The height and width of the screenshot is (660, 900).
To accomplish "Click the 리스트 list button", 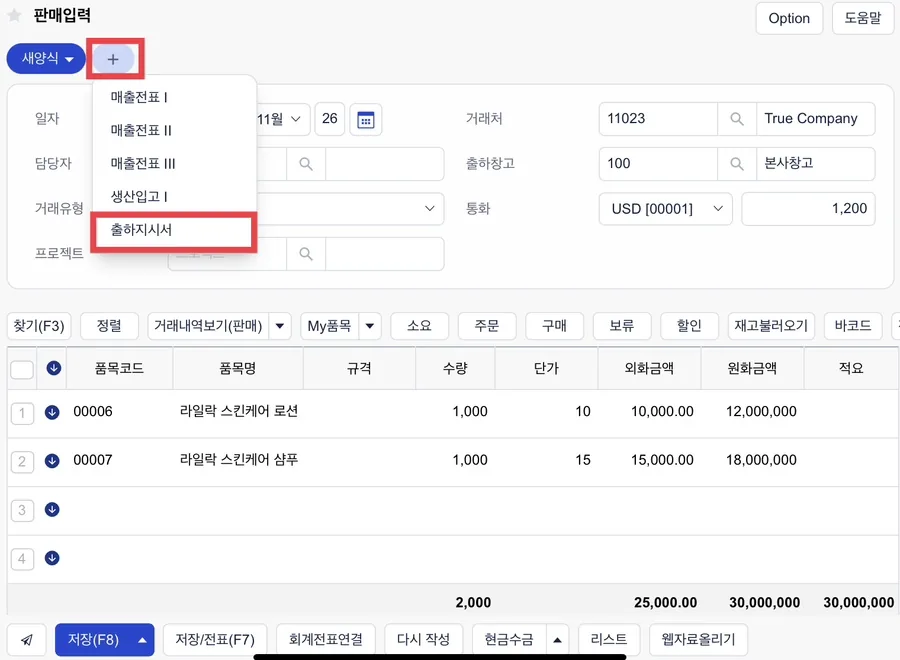I will [609, 640].
